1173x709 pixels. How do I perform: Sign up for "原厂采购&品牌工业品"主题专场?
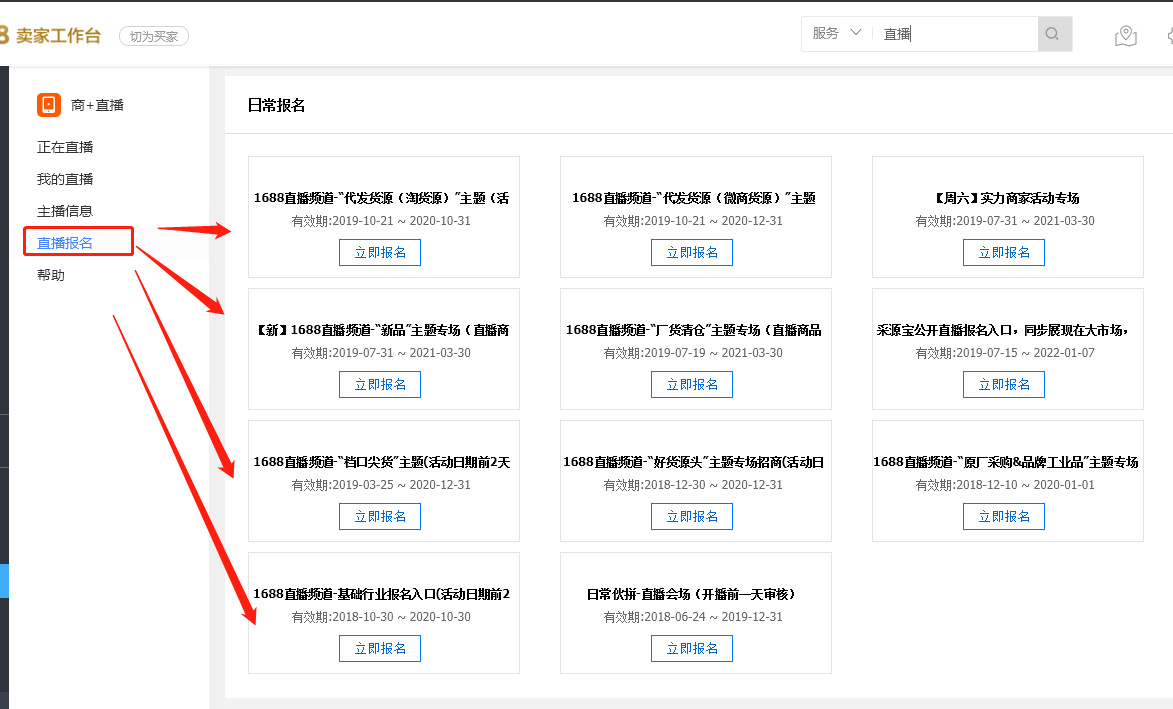click(1004, 517)
